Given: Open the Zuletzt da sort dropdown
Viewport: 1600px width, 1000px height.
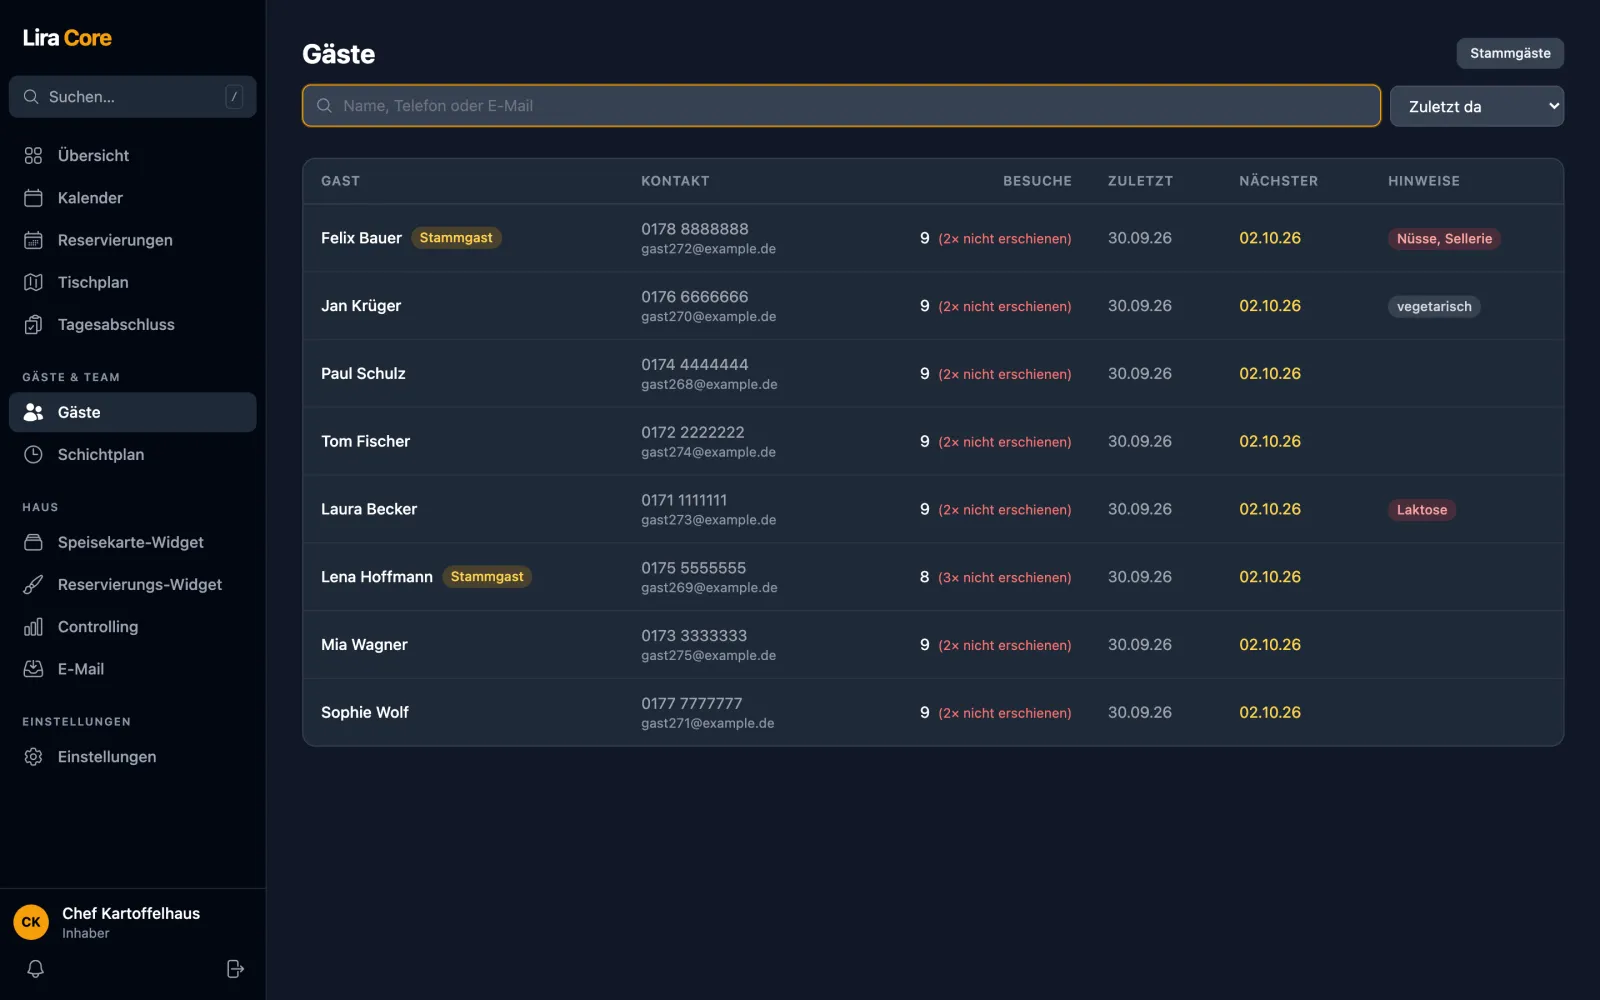Looking at the screenshot, I should coord(1477,106).
